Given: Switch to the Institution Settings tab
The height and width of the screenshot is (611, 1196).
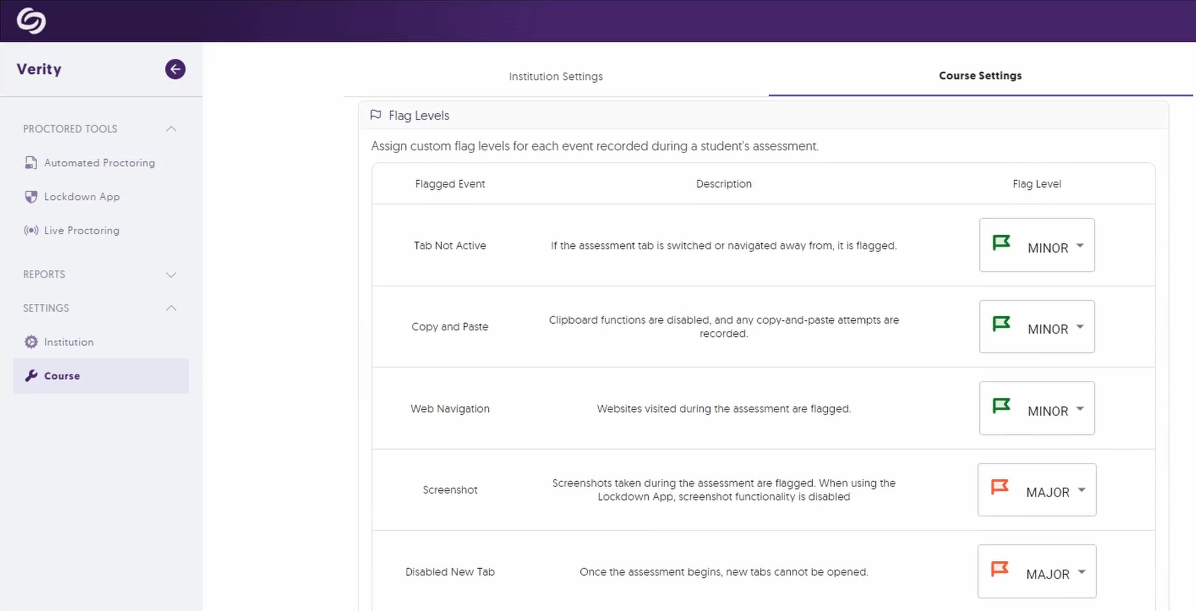Looking at the screenshot, I should 555,76.
